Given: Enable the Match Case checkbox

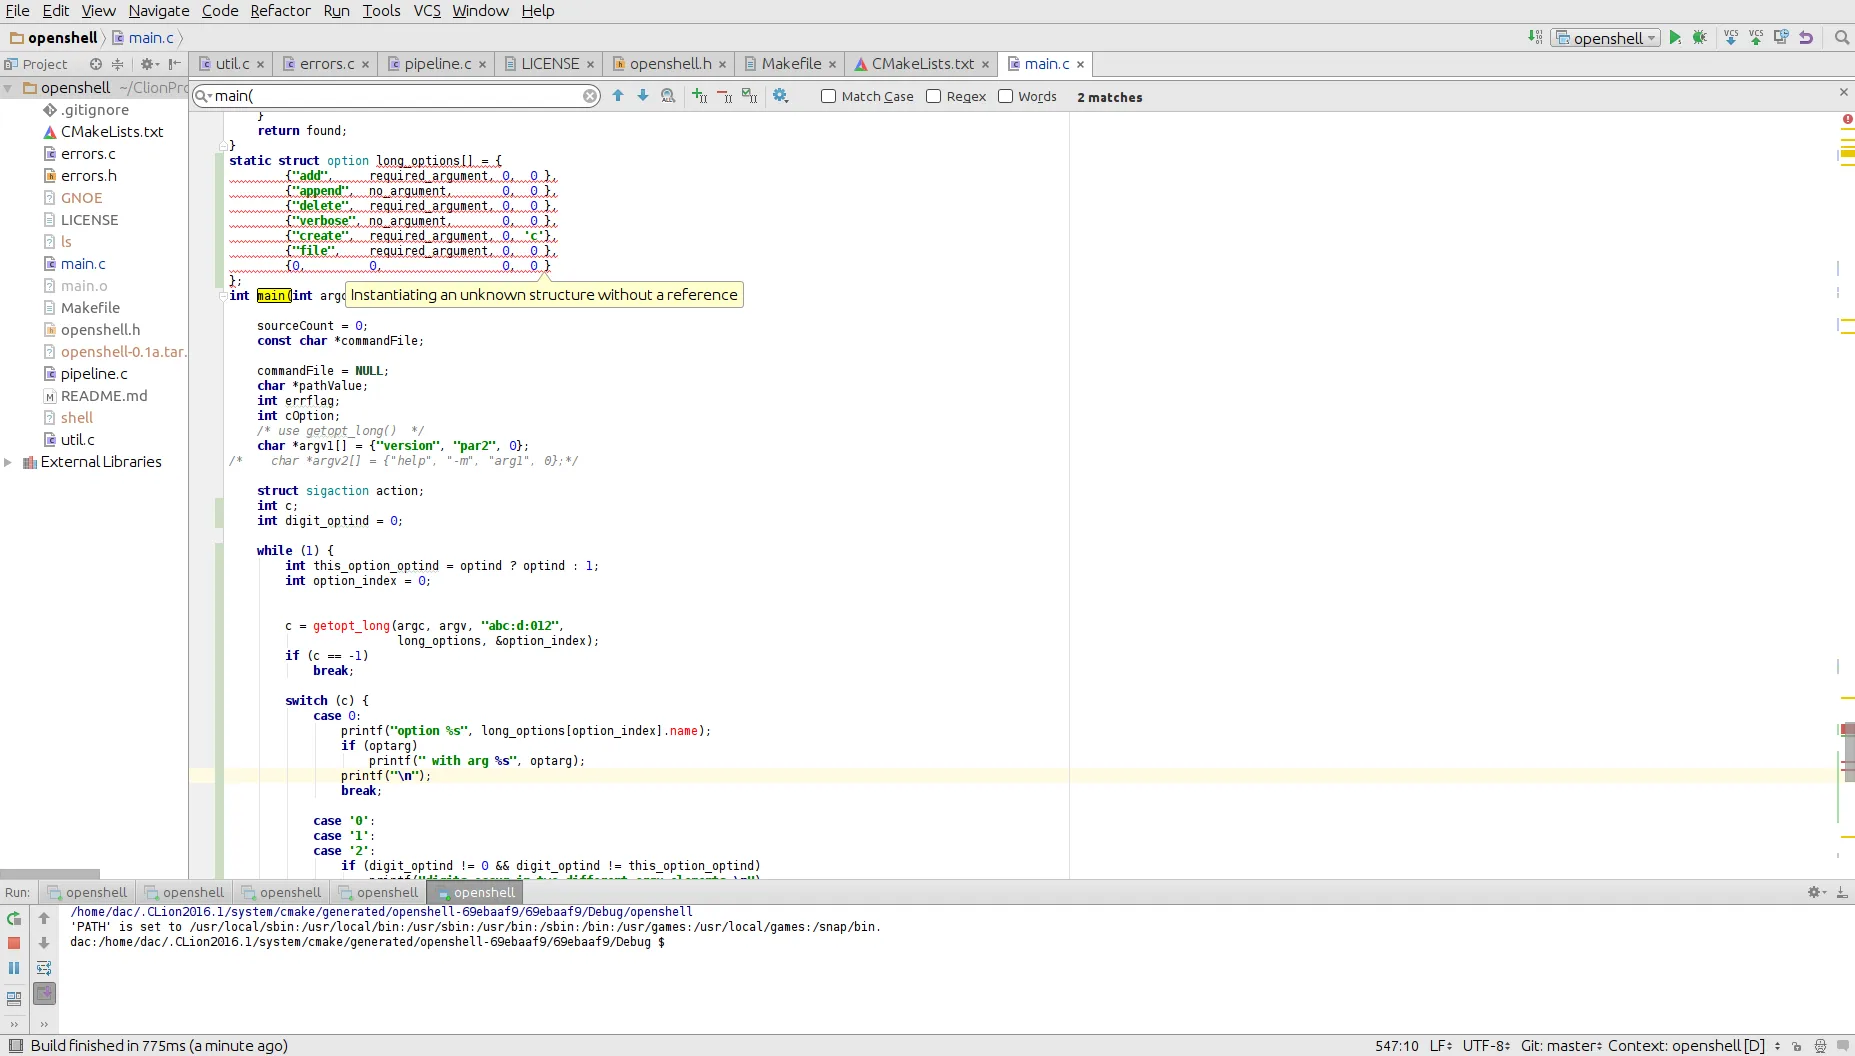Looking at the screenshot, I should point(828,97).
